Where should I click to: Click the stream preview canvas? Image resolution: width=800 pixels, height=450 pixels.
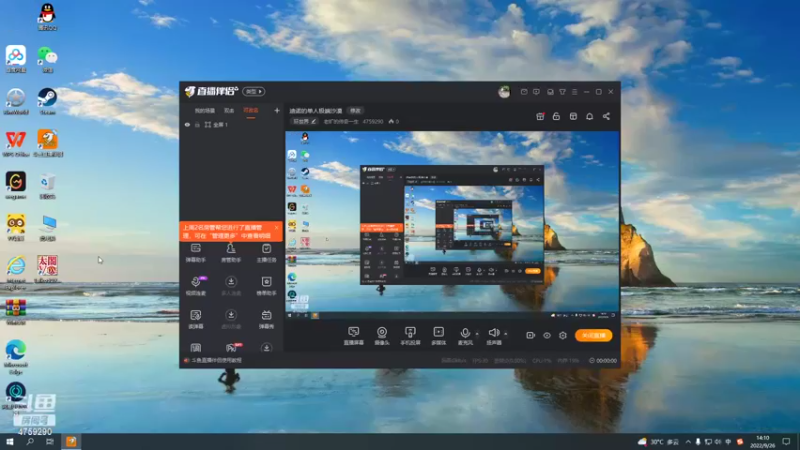point(452,225)
